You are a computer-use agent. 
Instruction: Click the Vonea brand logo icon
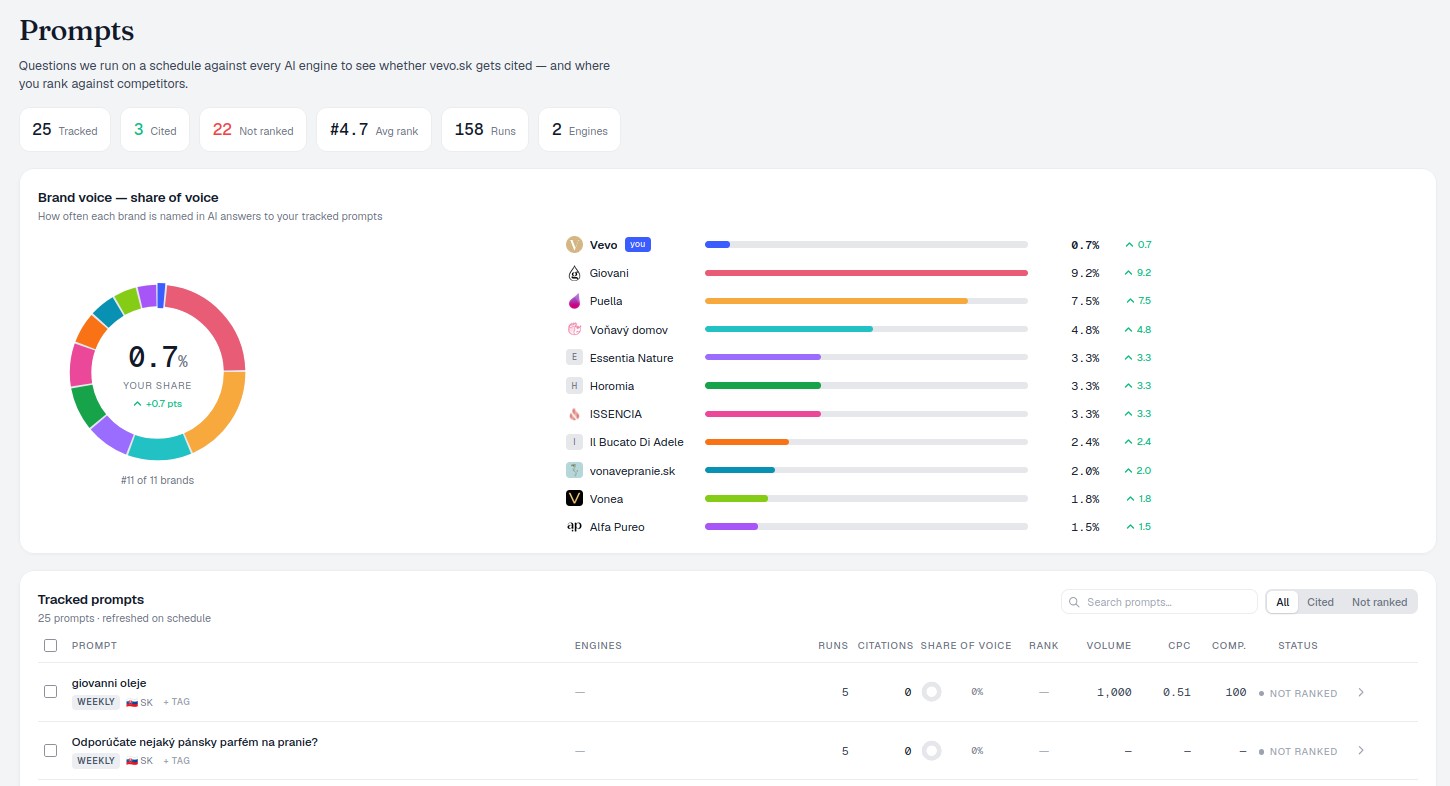tap(574, 498)
